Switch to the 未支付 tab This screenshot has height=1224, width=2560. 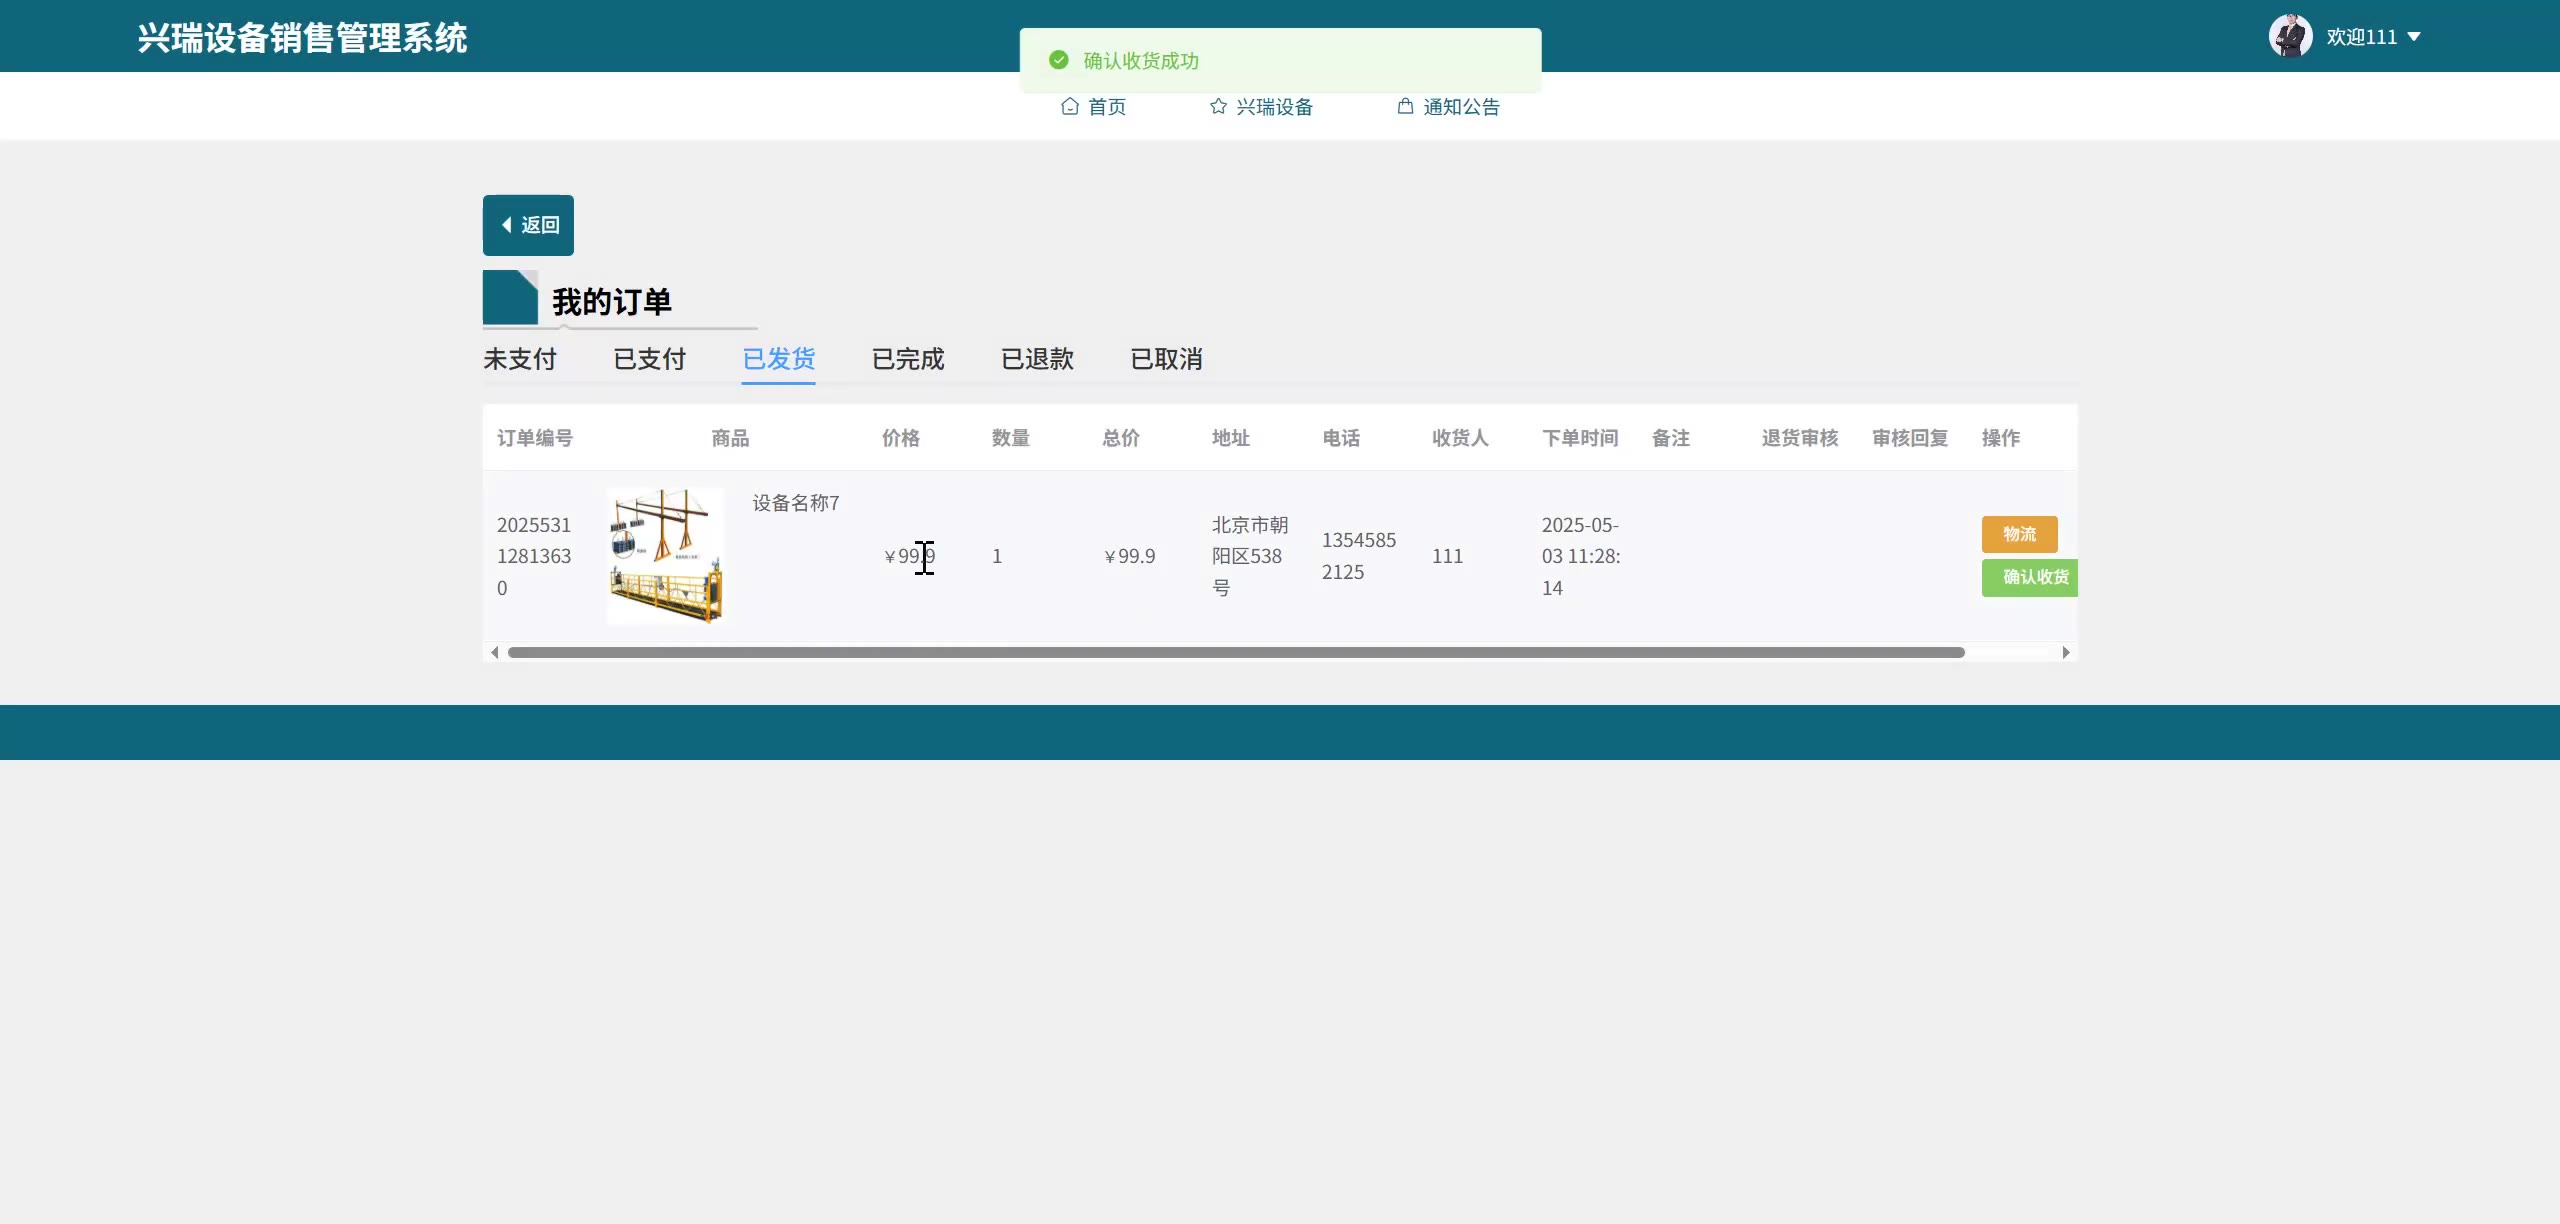point(519,359)
